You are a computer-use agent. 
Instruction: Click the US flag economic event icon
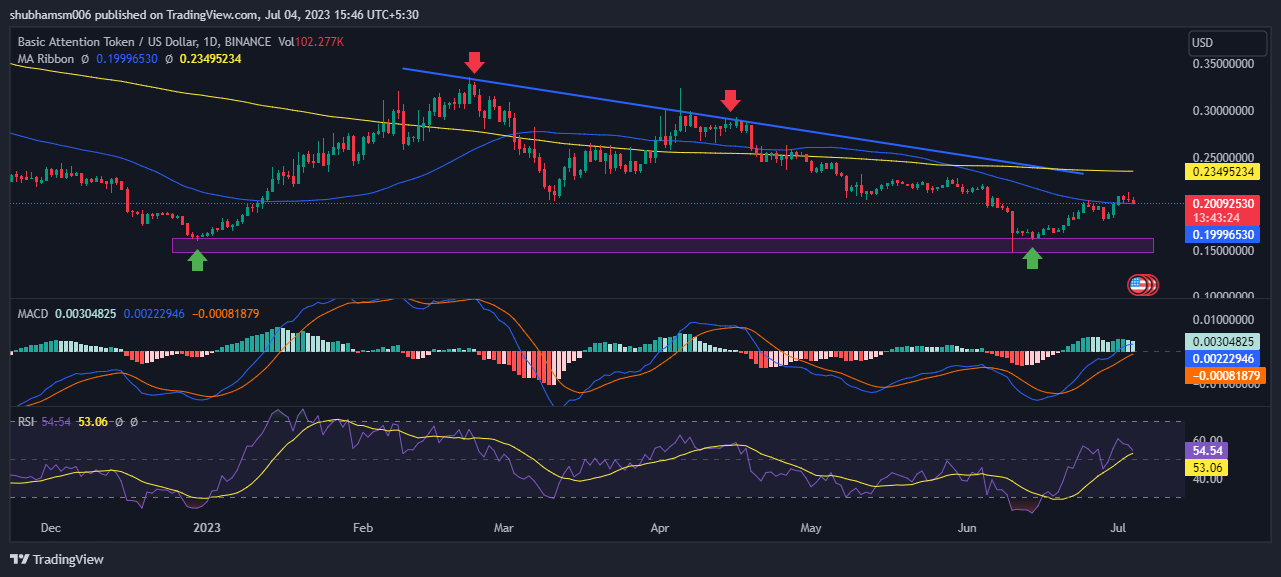pos(1138,285)
